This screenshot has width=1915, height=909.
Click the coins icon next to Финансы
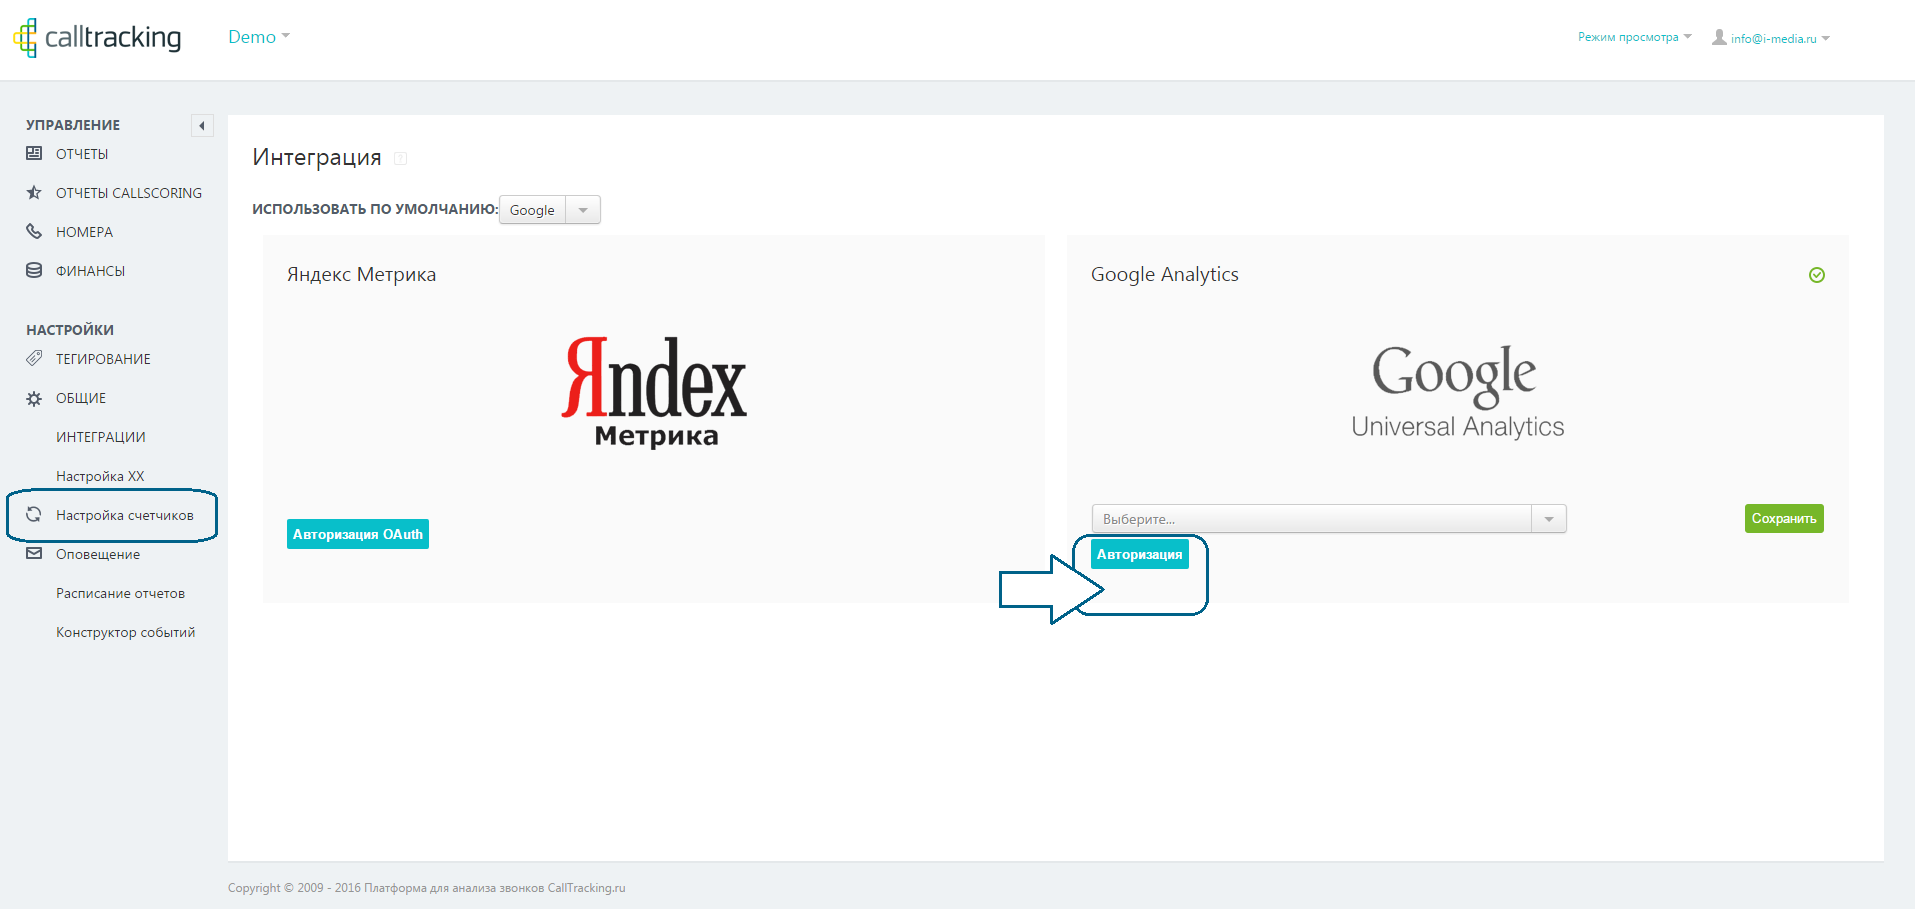click(34, 270)
